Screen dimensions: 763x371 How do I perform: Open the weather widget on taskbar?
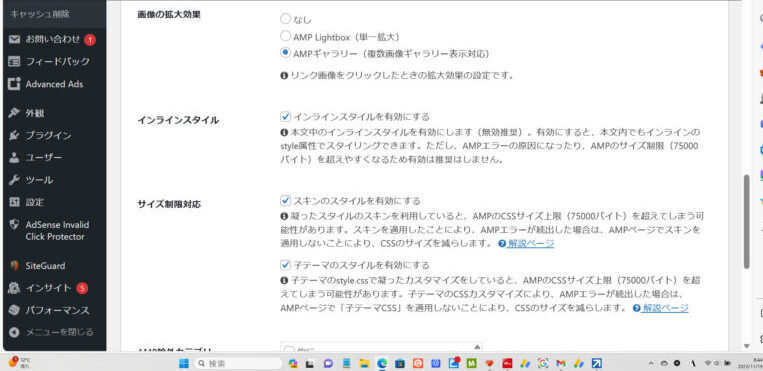point(20,363)
